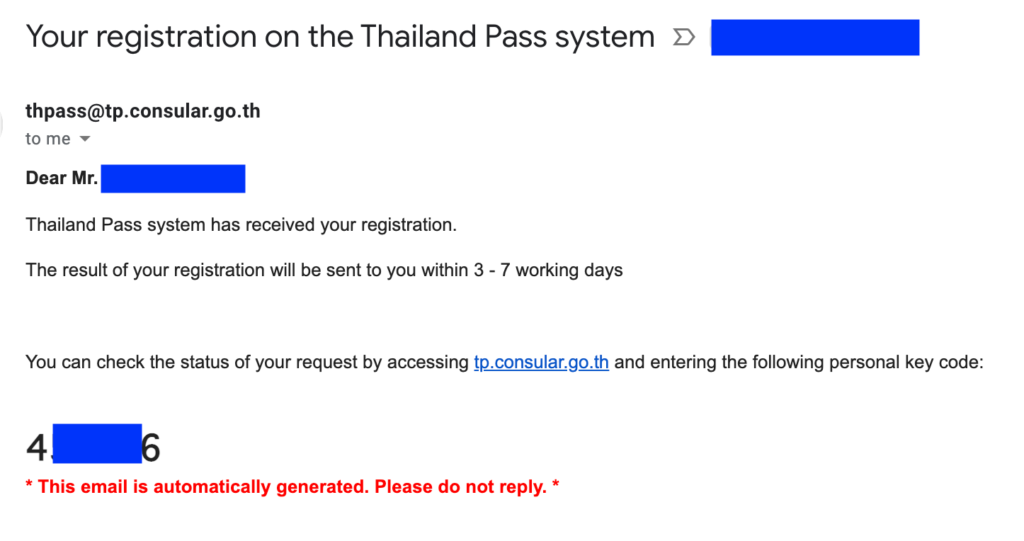Viewport: 1024px width, 541px height.
Task: Click the importance marker icon beside the subject
Action: tap(683, 37)
